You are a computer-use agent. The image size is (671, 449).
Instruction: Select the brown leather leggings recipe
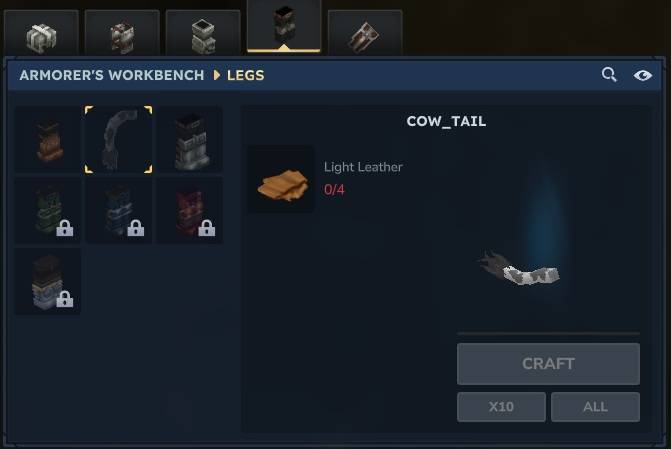pyautogui.click(x=48, y=140)
